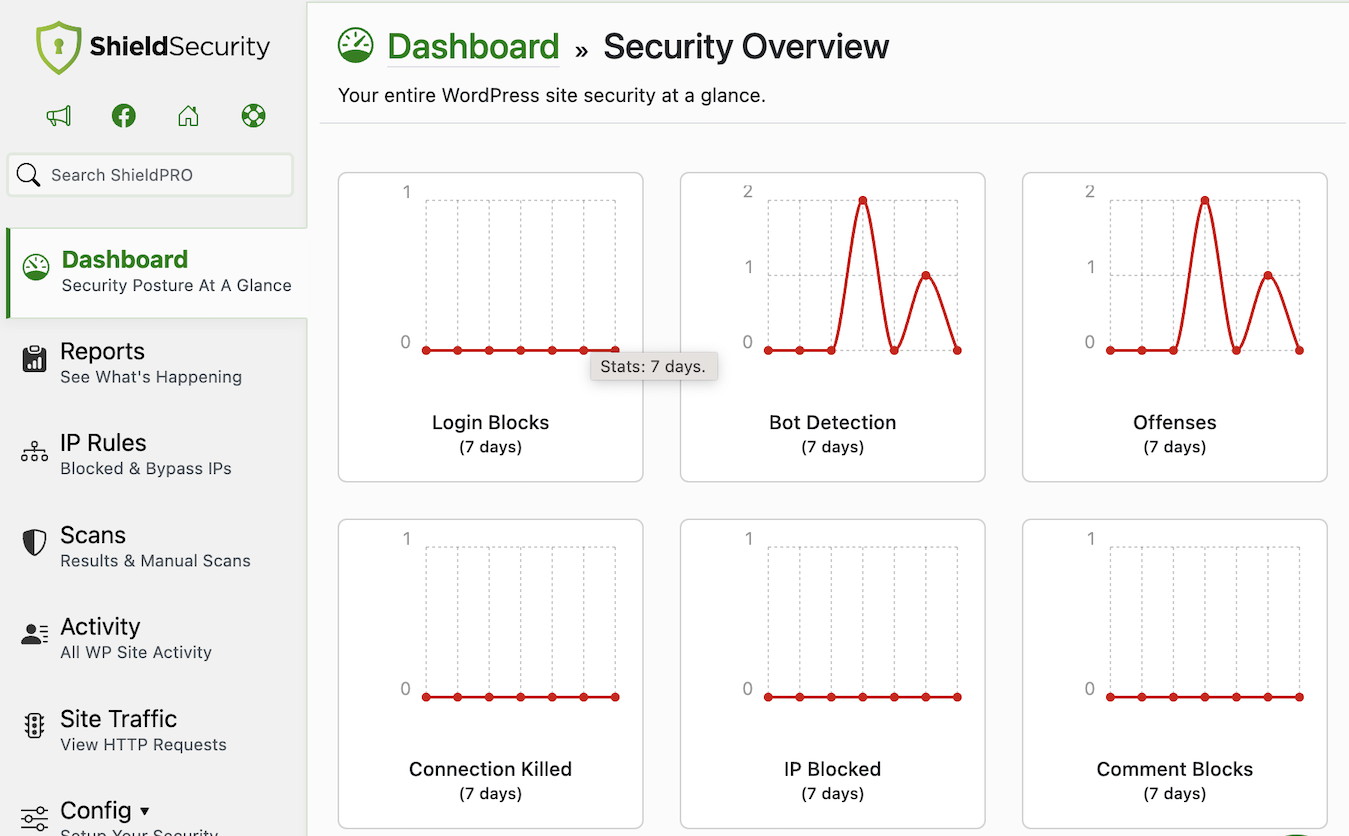Click the home icon in sidebar

tap(188, 116)
